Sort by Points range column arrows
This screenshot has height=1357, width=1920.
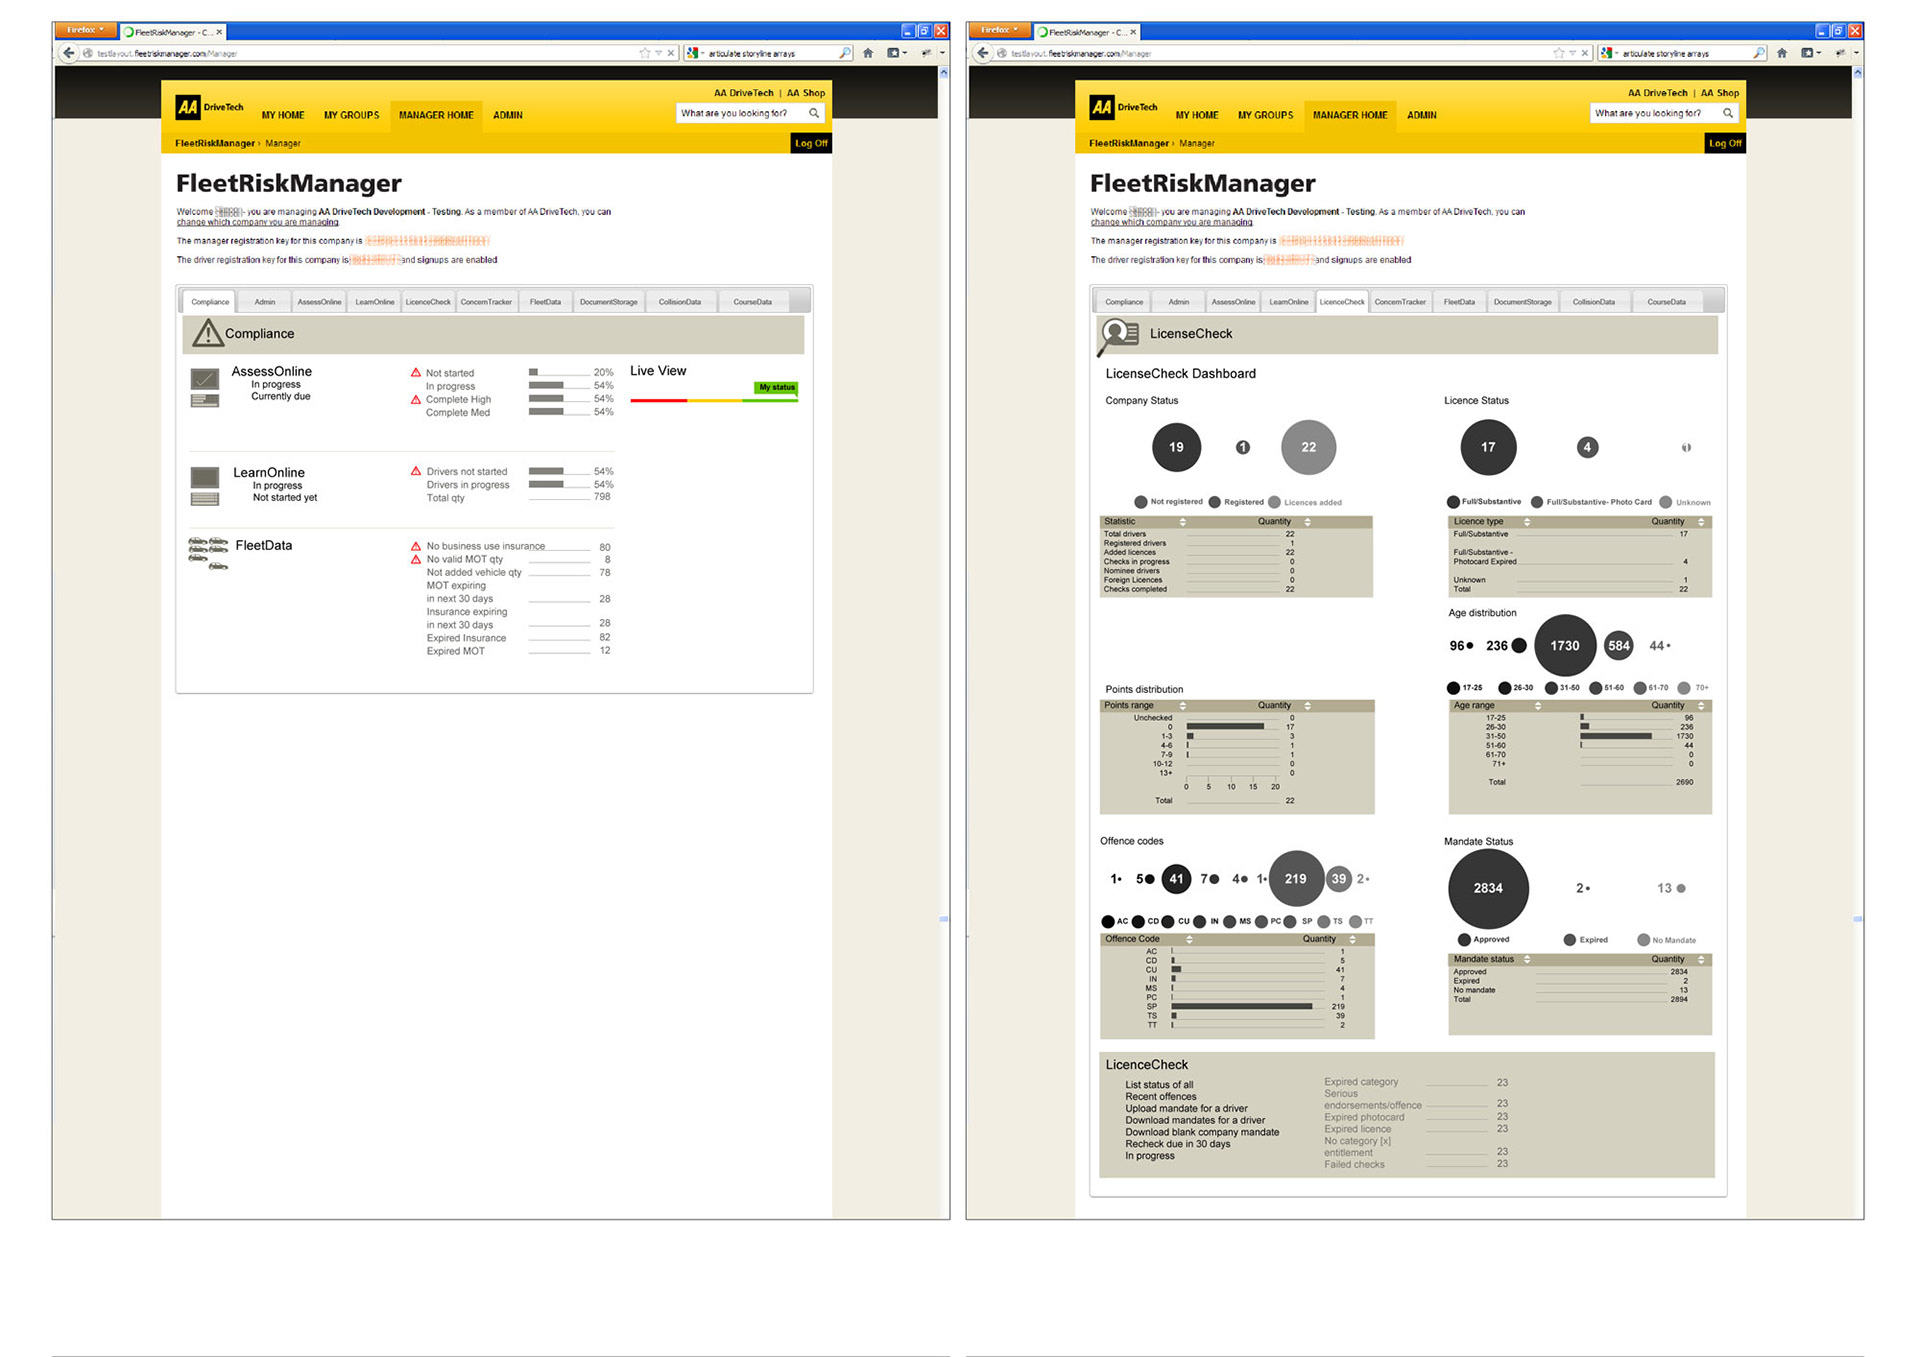click(x=1183, y=706)
